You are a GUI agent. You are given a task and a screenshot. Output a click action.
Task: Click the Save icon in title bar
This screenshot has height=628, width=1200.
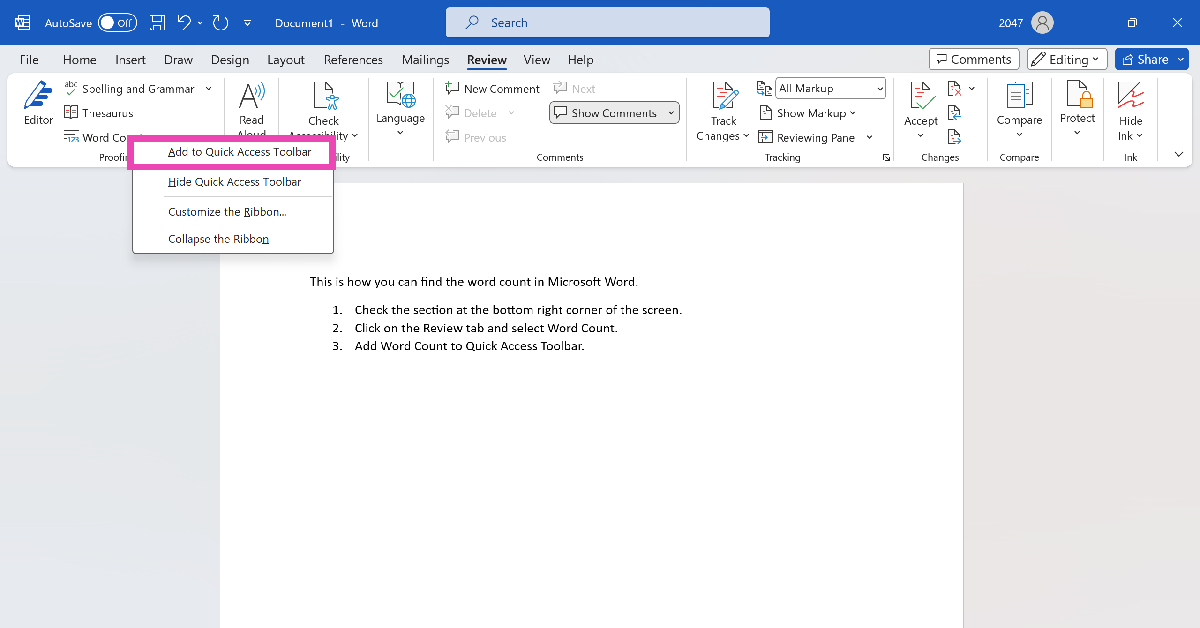[x=158, y=22]
